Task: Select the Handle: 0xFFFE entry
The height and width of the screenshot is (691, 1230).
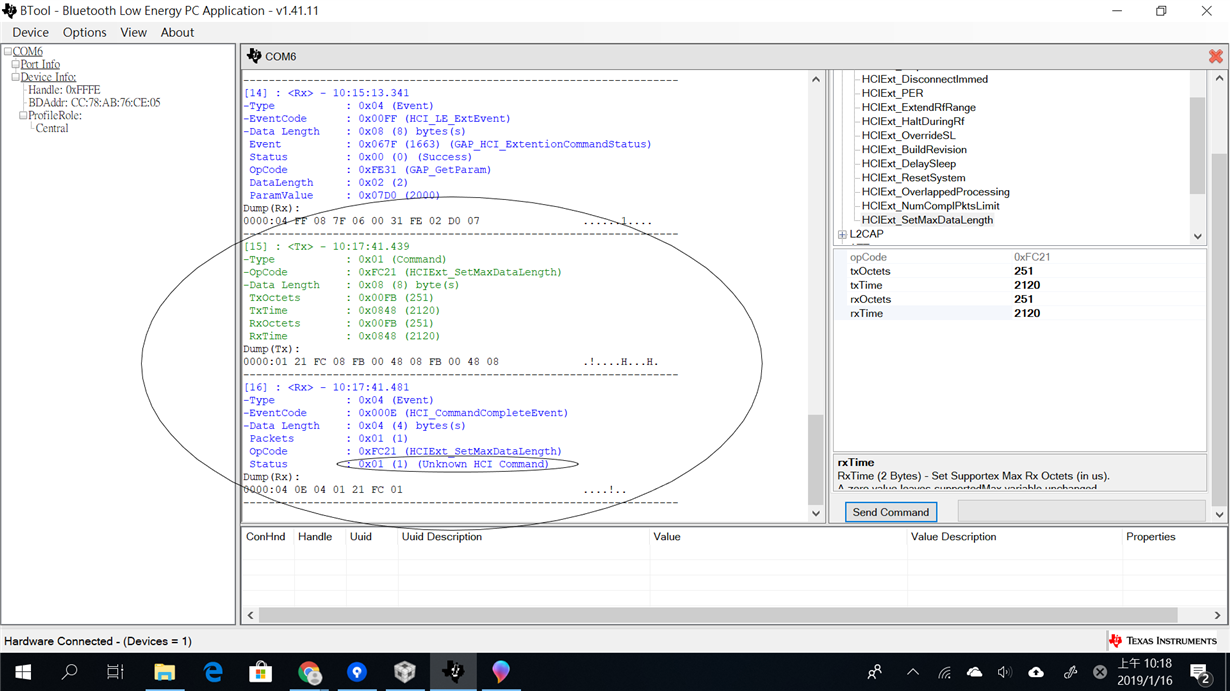Action: [64, 90]
